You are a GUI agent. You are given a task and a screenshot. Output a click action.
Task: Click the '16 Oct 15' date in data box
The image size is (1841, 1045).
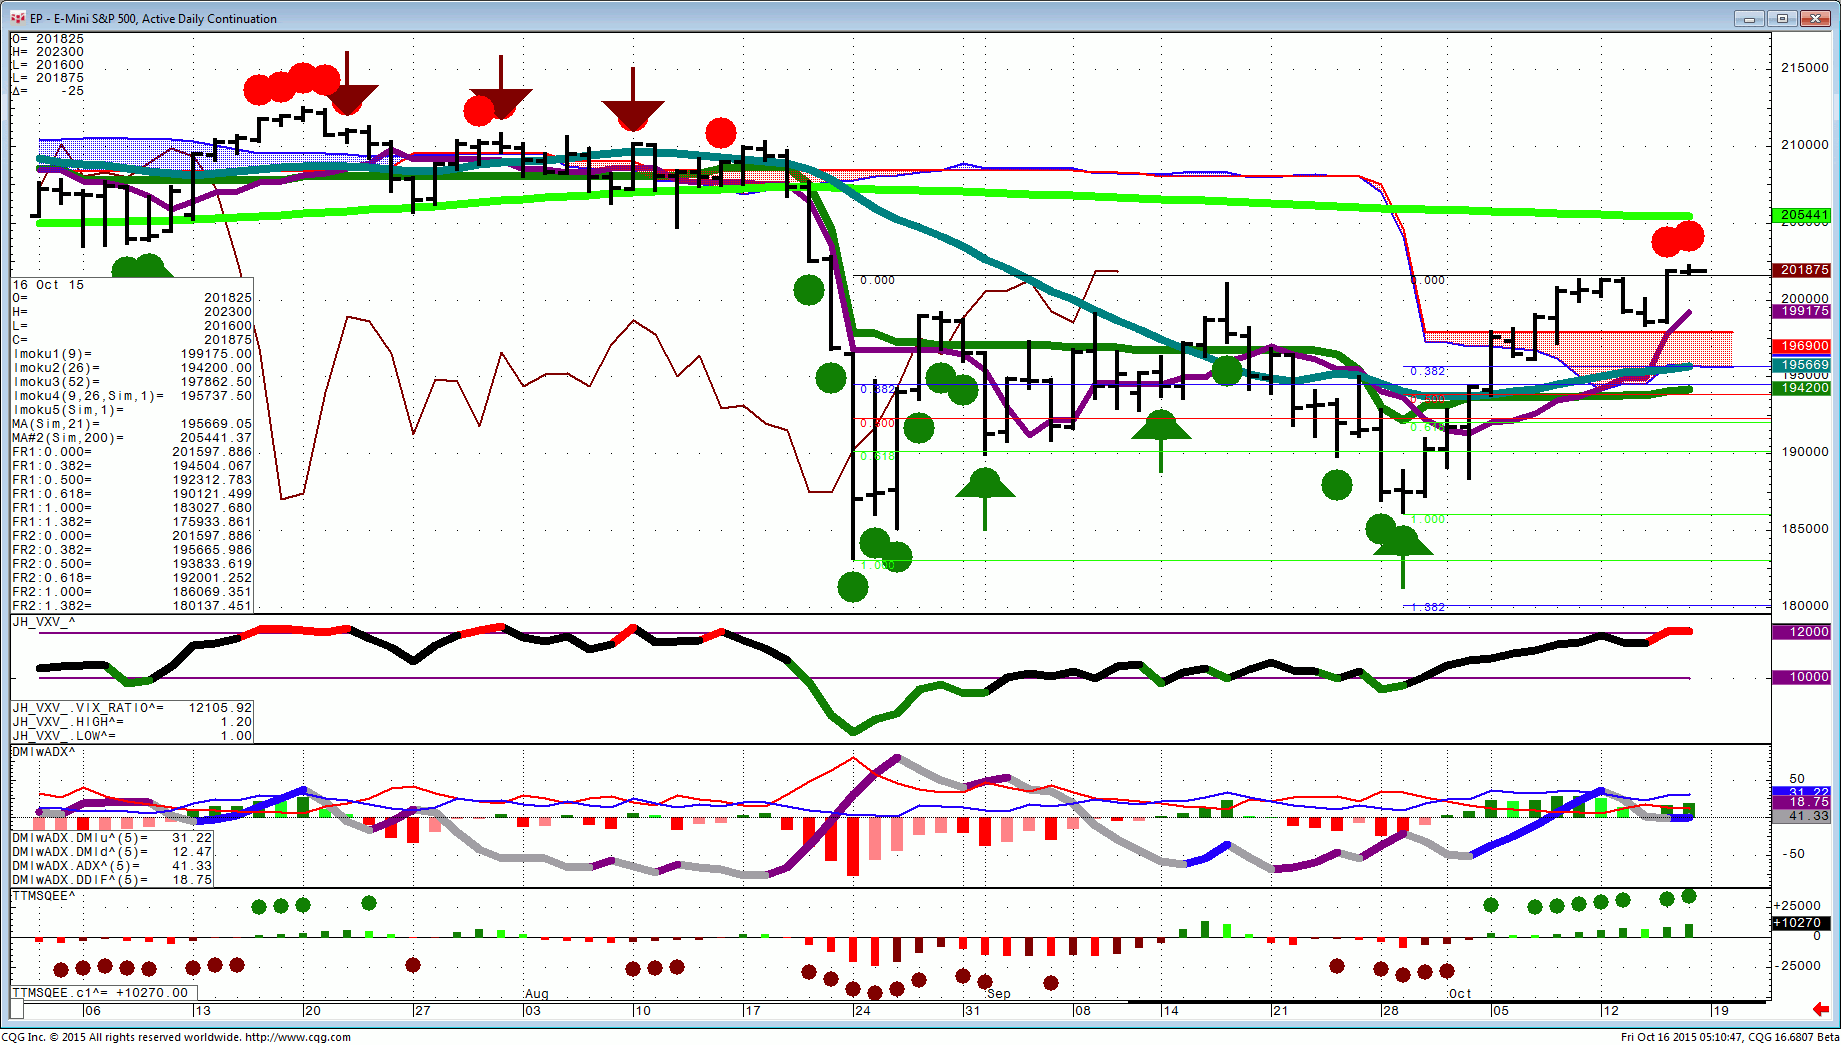click(x=48, y=285)
